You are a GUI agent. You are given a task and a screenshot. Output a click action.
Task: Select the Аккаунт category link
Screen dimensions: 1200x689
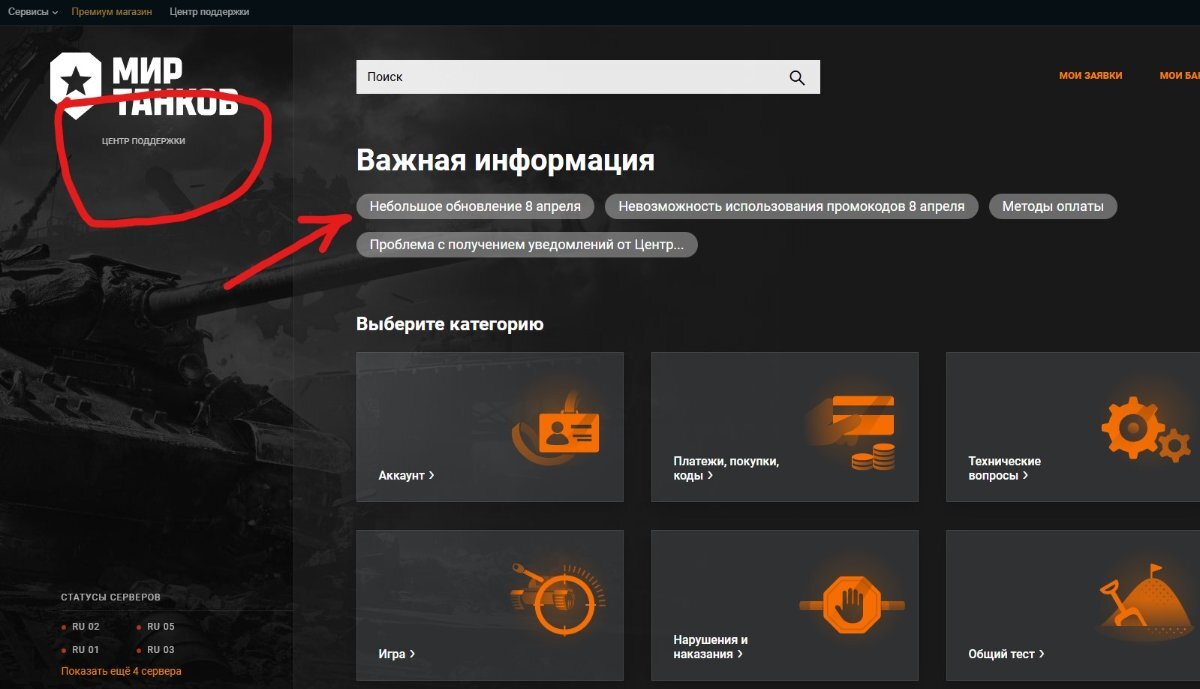406,475
